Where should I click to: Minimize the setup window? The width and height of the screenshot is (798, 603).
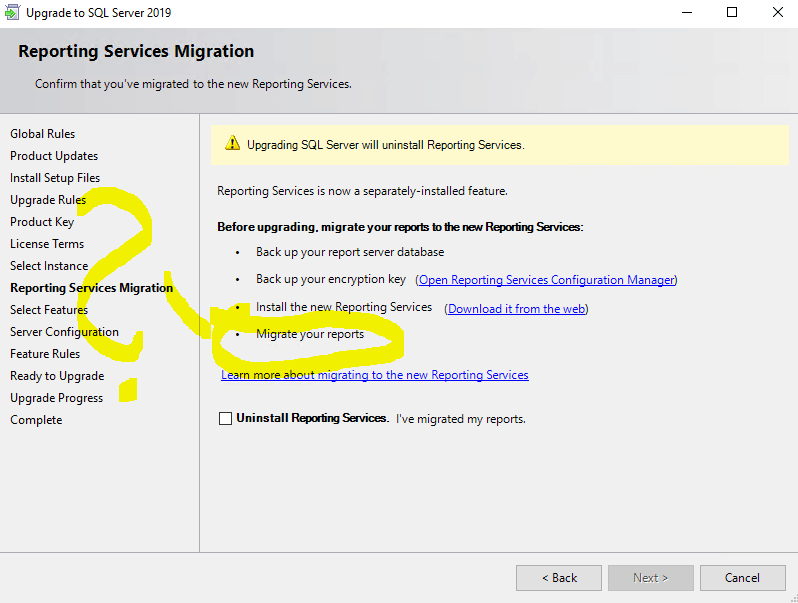tap(686, 13)
